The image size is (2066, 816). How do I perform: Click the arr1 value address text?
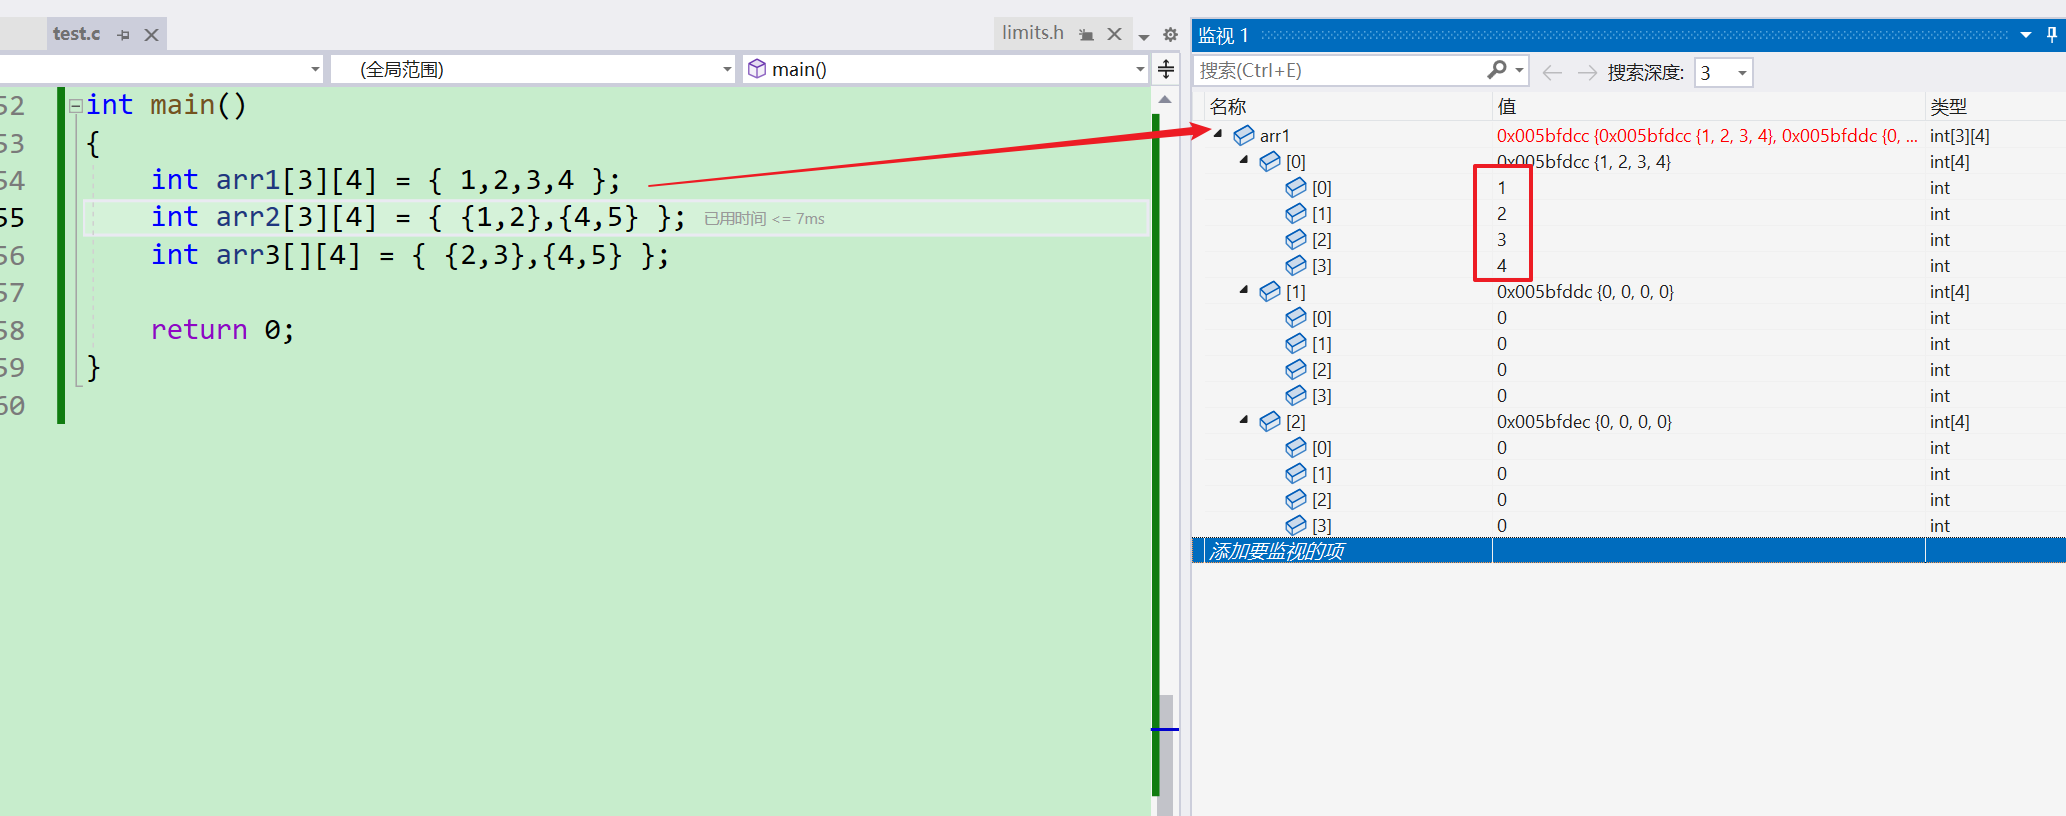pyautogui.click(x=1707, y=136)
